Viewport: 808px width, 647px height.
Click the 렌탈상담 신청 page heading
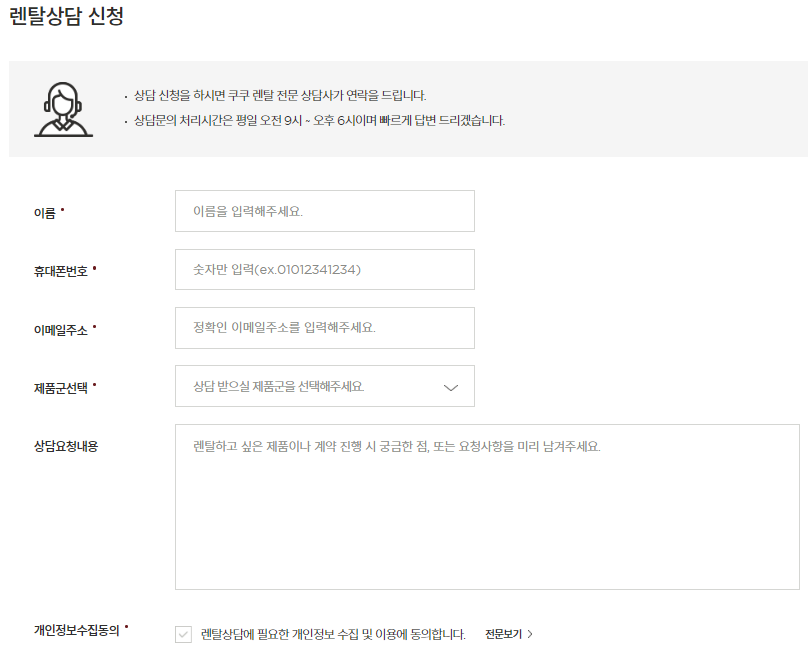point(66,16)
